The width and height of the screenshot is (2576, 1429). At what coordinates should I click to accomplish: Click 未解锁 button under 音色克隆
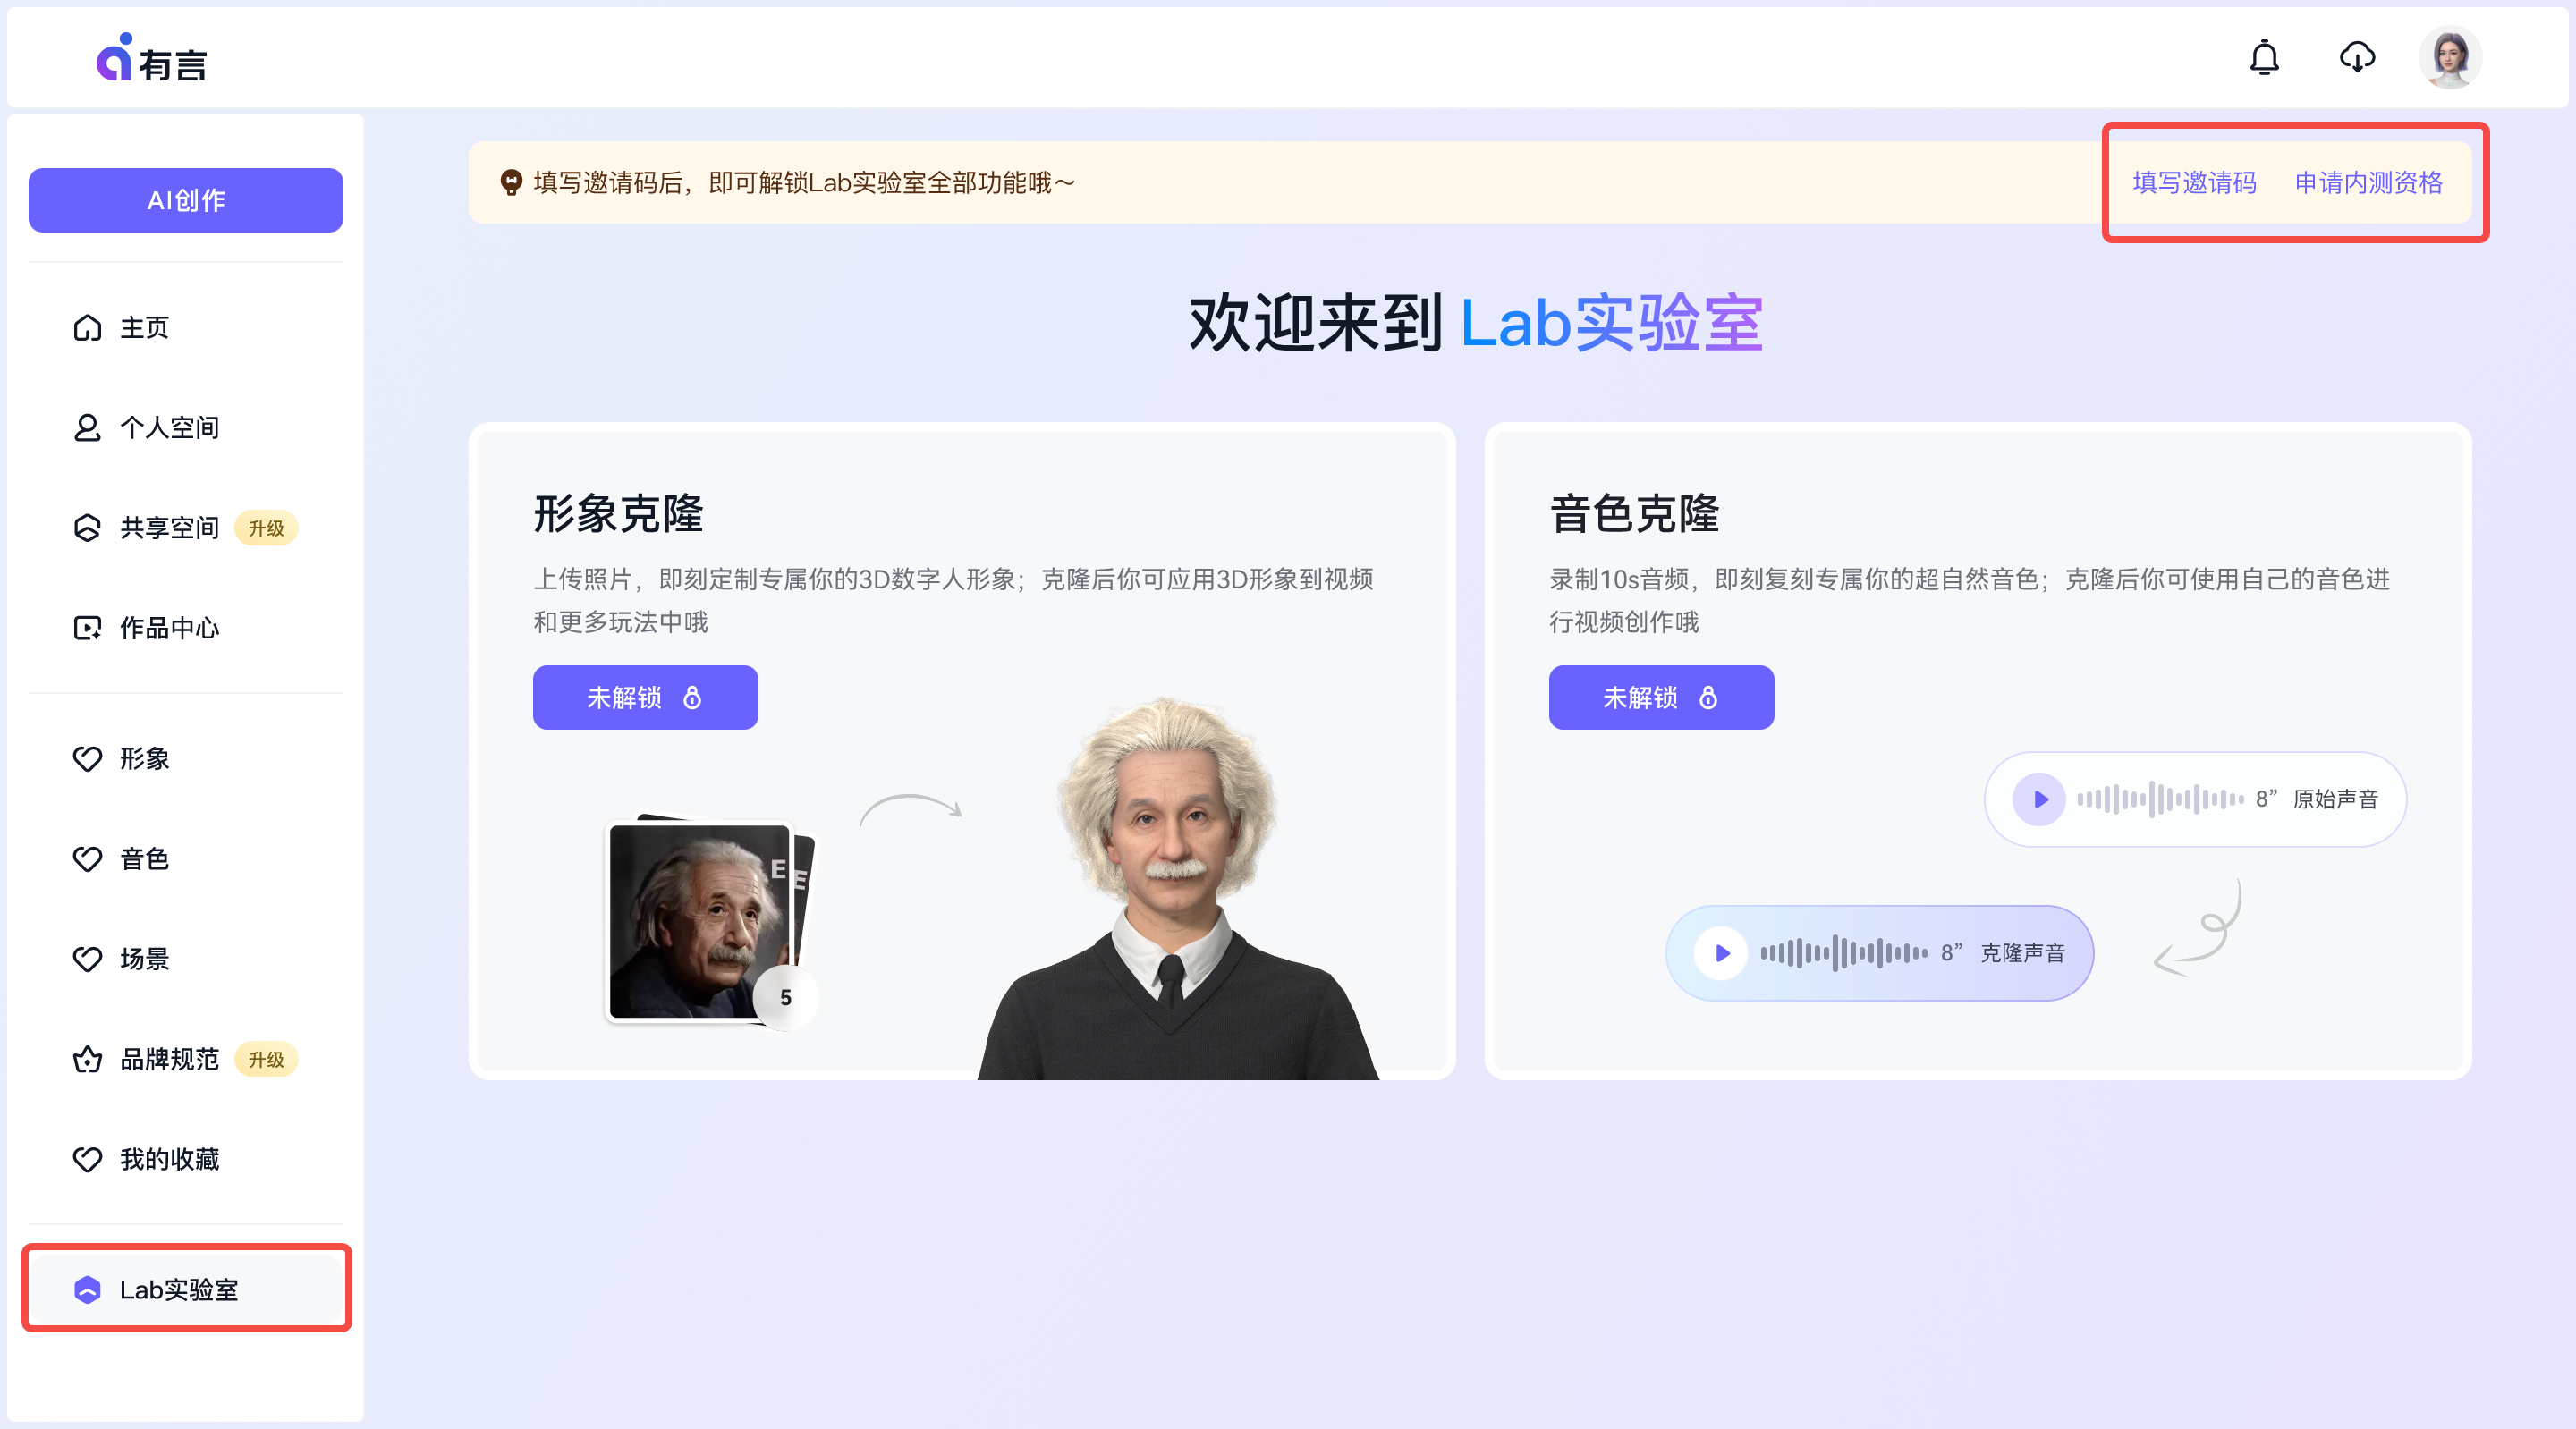pyautogui.click(x=1661, y=697)
